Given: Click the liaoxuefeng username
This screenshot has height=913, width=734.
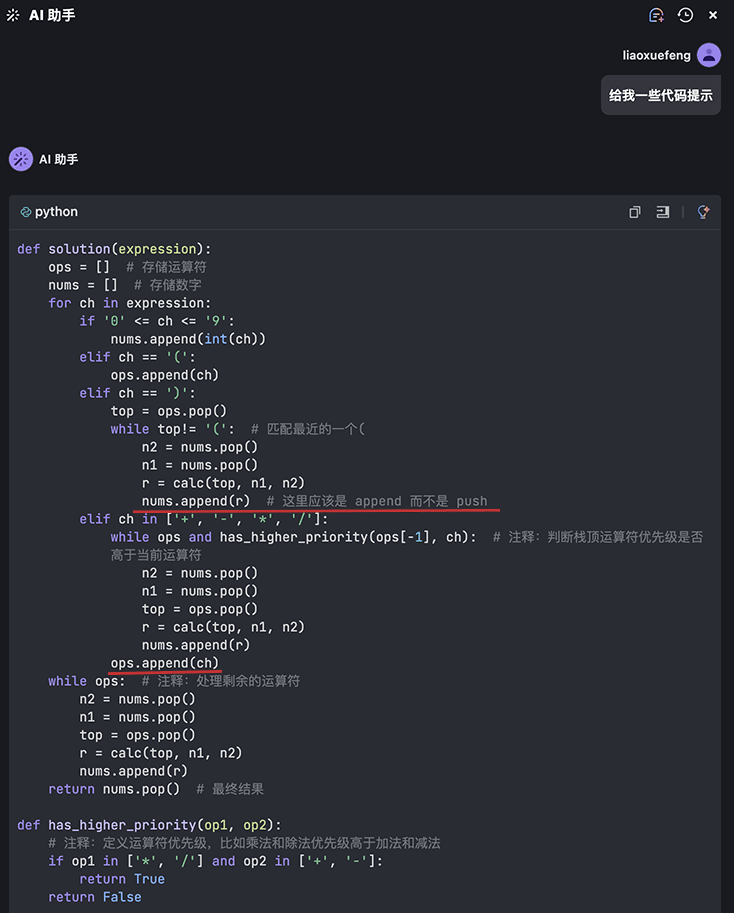Looking at the screenshot, I should (x=656, y=55).
